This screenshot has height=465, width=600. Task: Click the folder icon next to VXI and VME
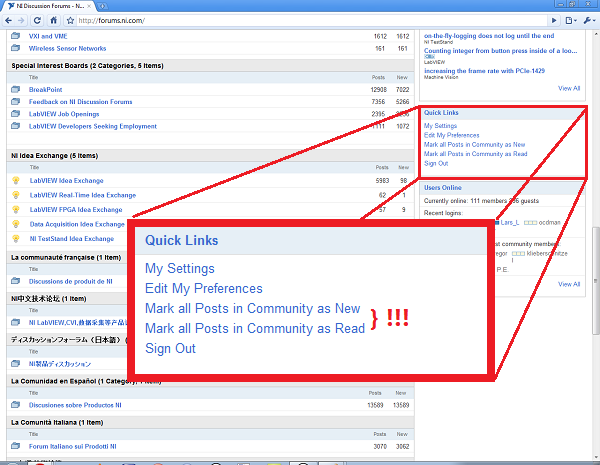pos(16,36)
